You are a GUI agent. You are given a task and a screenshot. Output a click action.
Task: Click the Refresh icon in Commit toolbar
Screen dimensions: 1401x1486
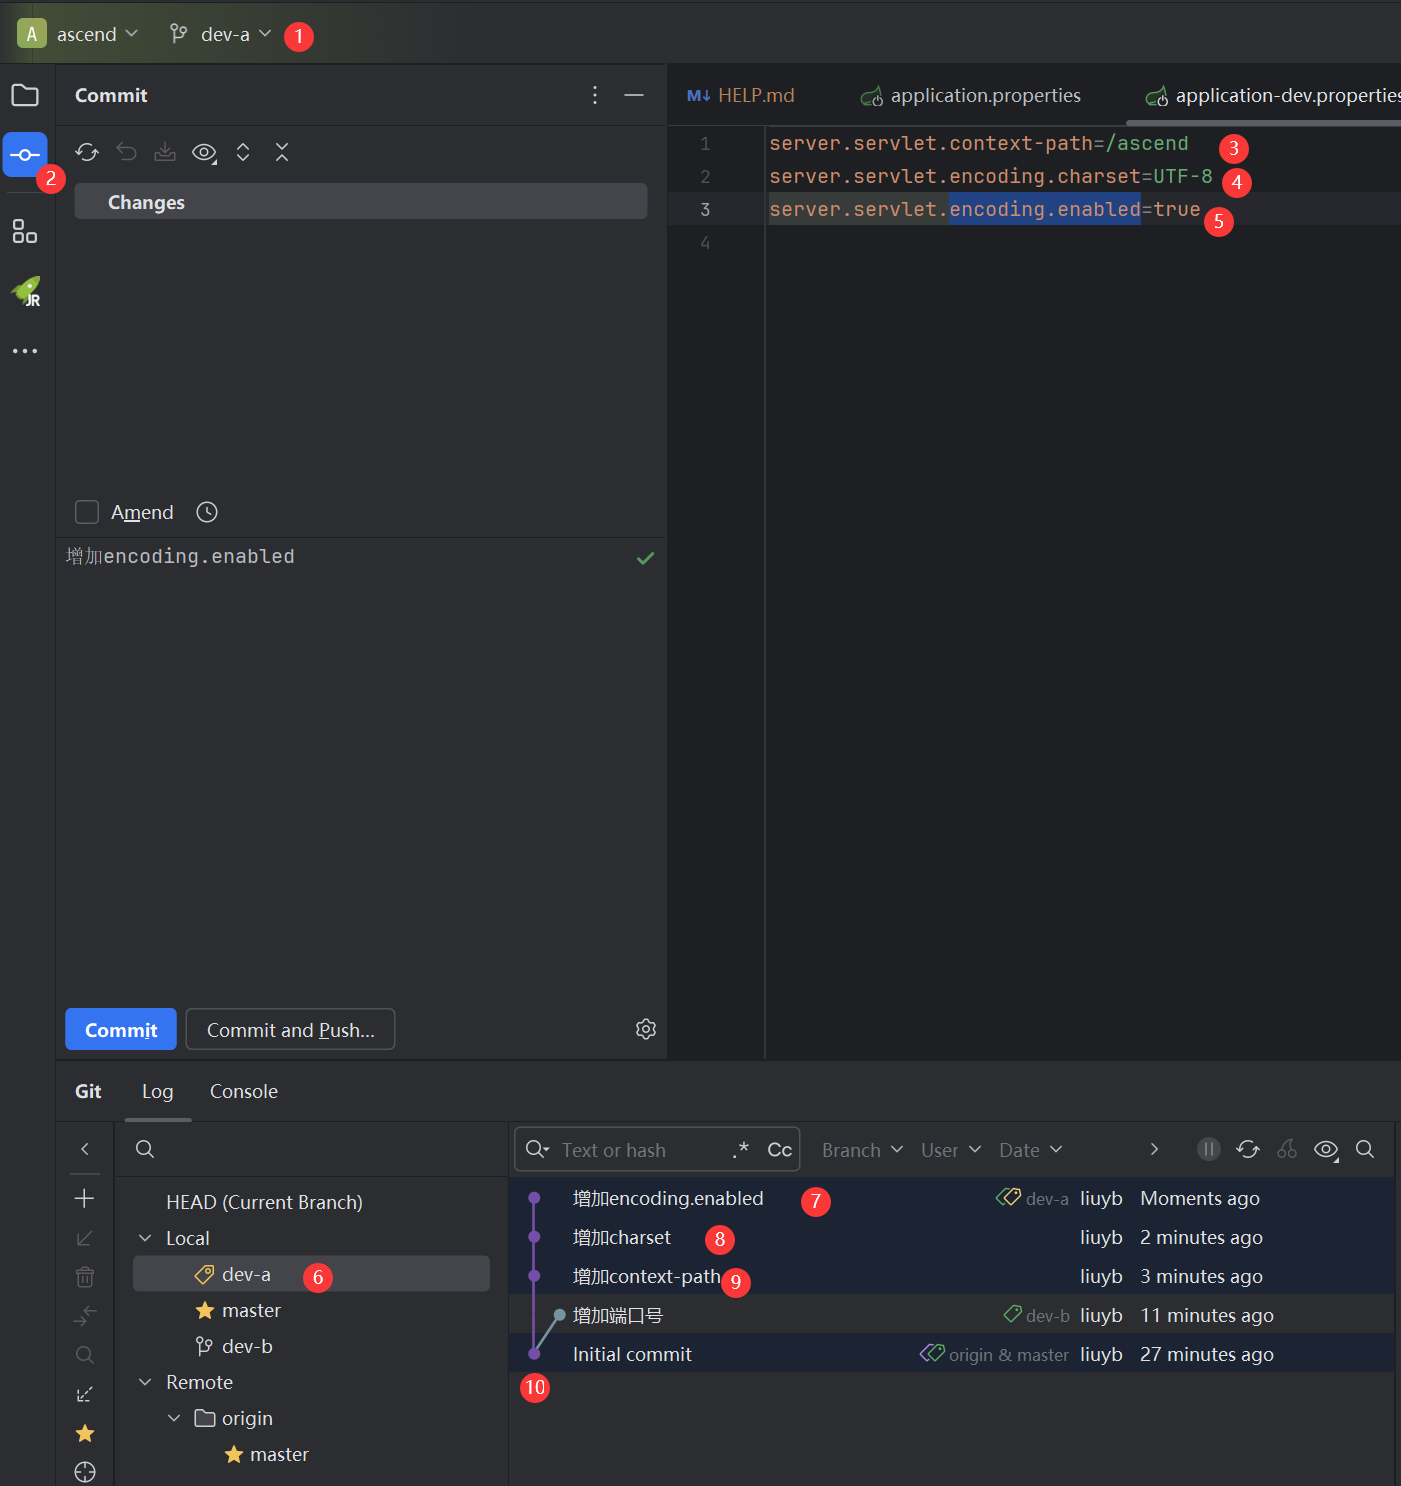[x=87, y=152]
